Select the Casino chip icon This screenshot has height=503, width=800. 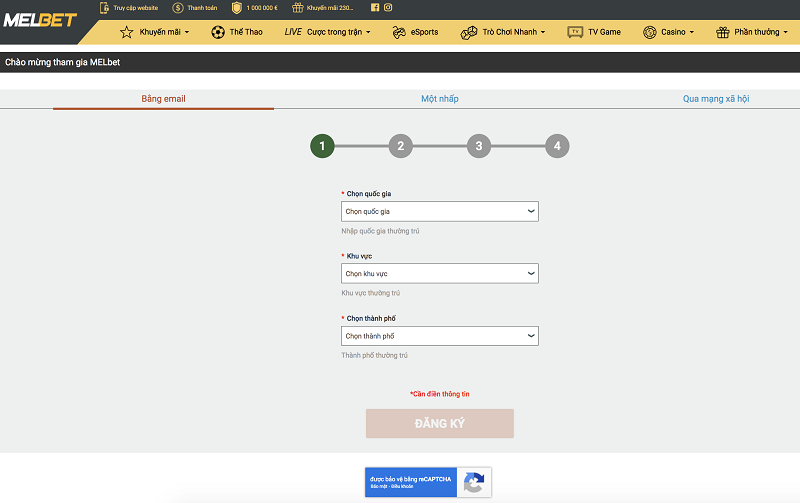[649, 32]
